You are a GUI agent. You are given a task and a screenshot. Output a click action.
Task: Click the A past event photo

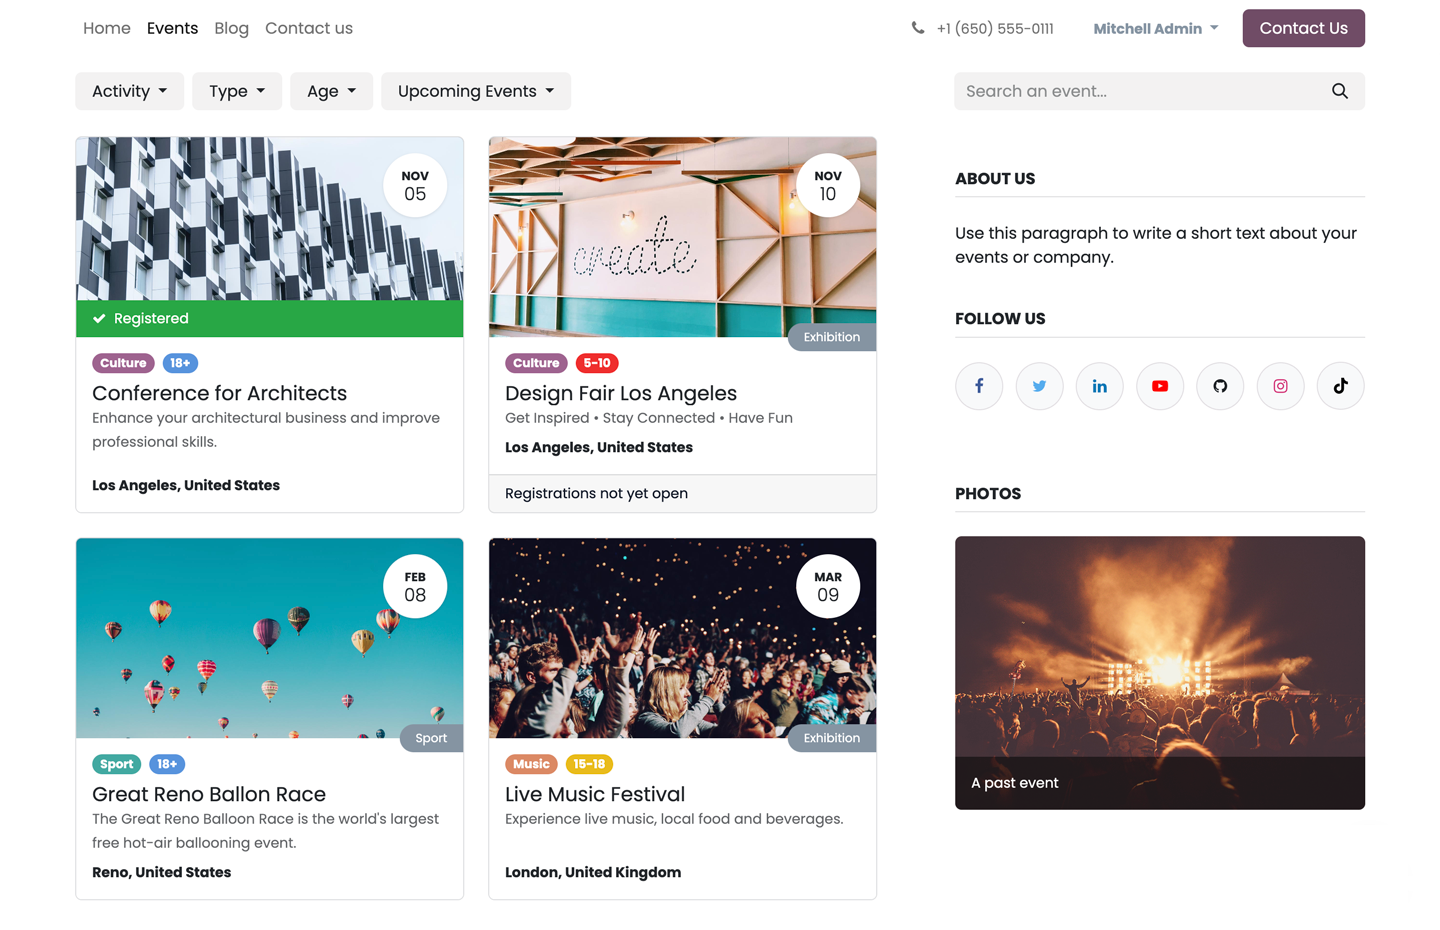click(1159, 672)
